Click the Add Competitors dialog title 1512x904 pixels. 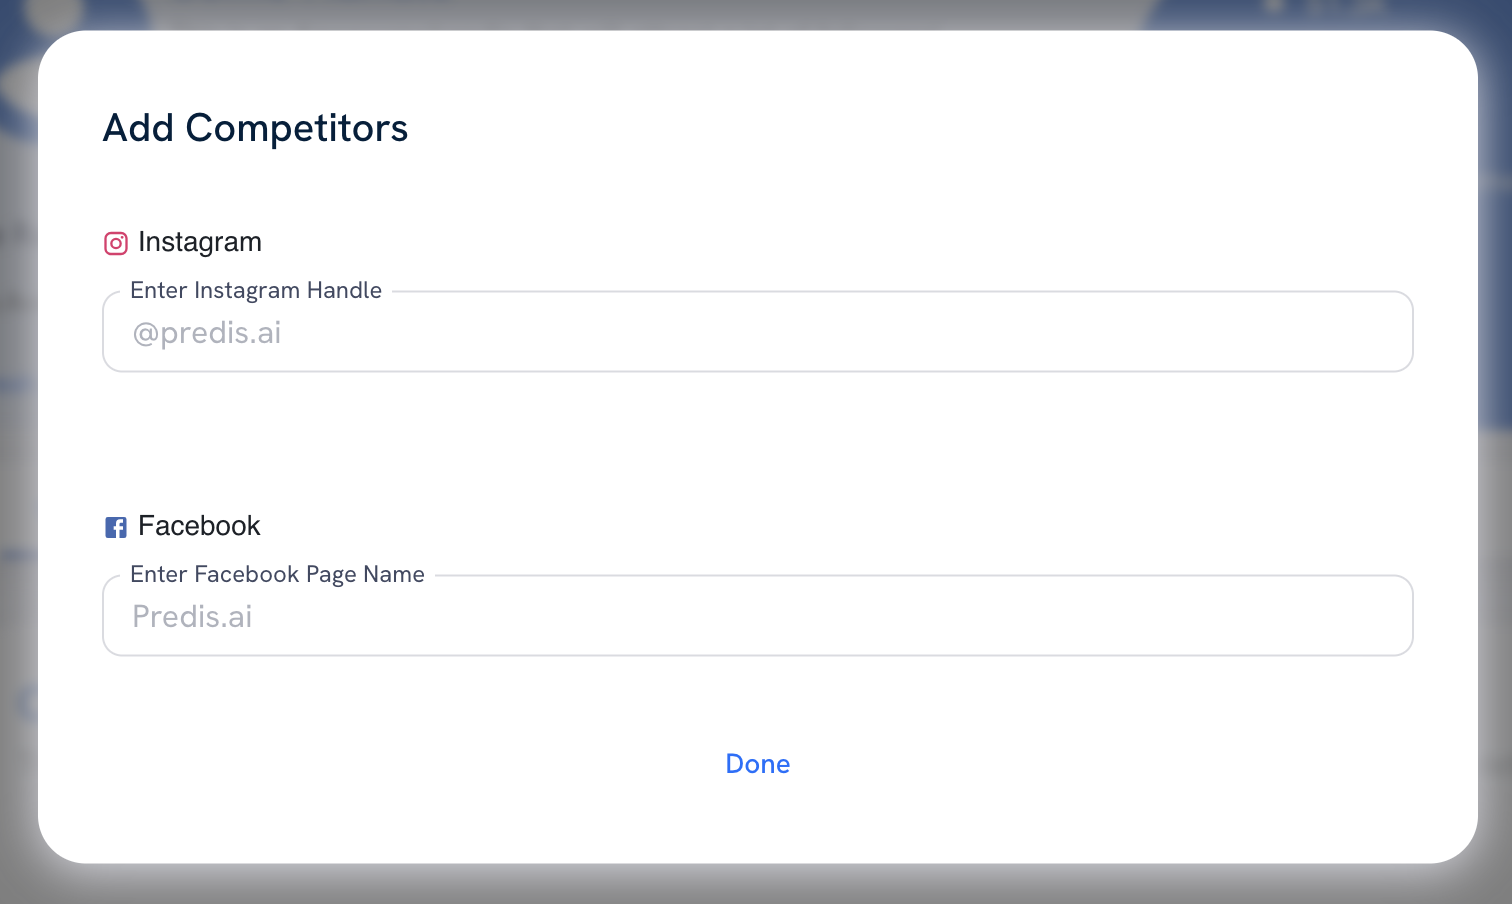[x=255, y=128]
